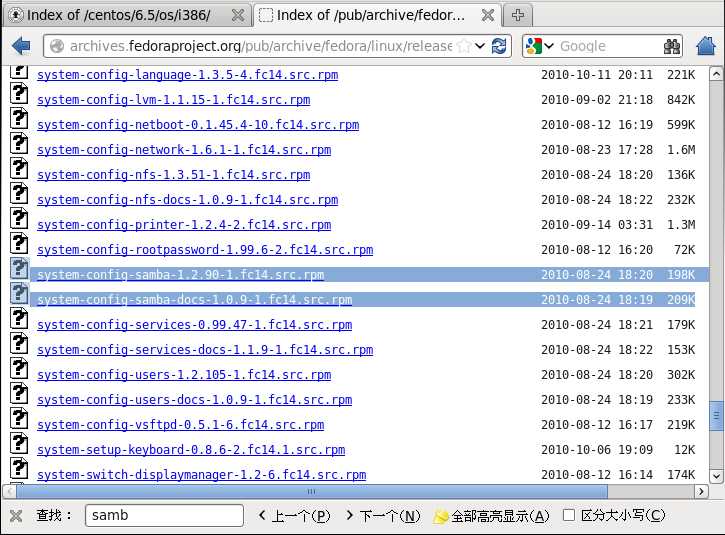The height and width of the screenshot is (535, 725).
Task: Open system-config-rootpassword-1.99.6-2 link
Action: tap(205, 250)
